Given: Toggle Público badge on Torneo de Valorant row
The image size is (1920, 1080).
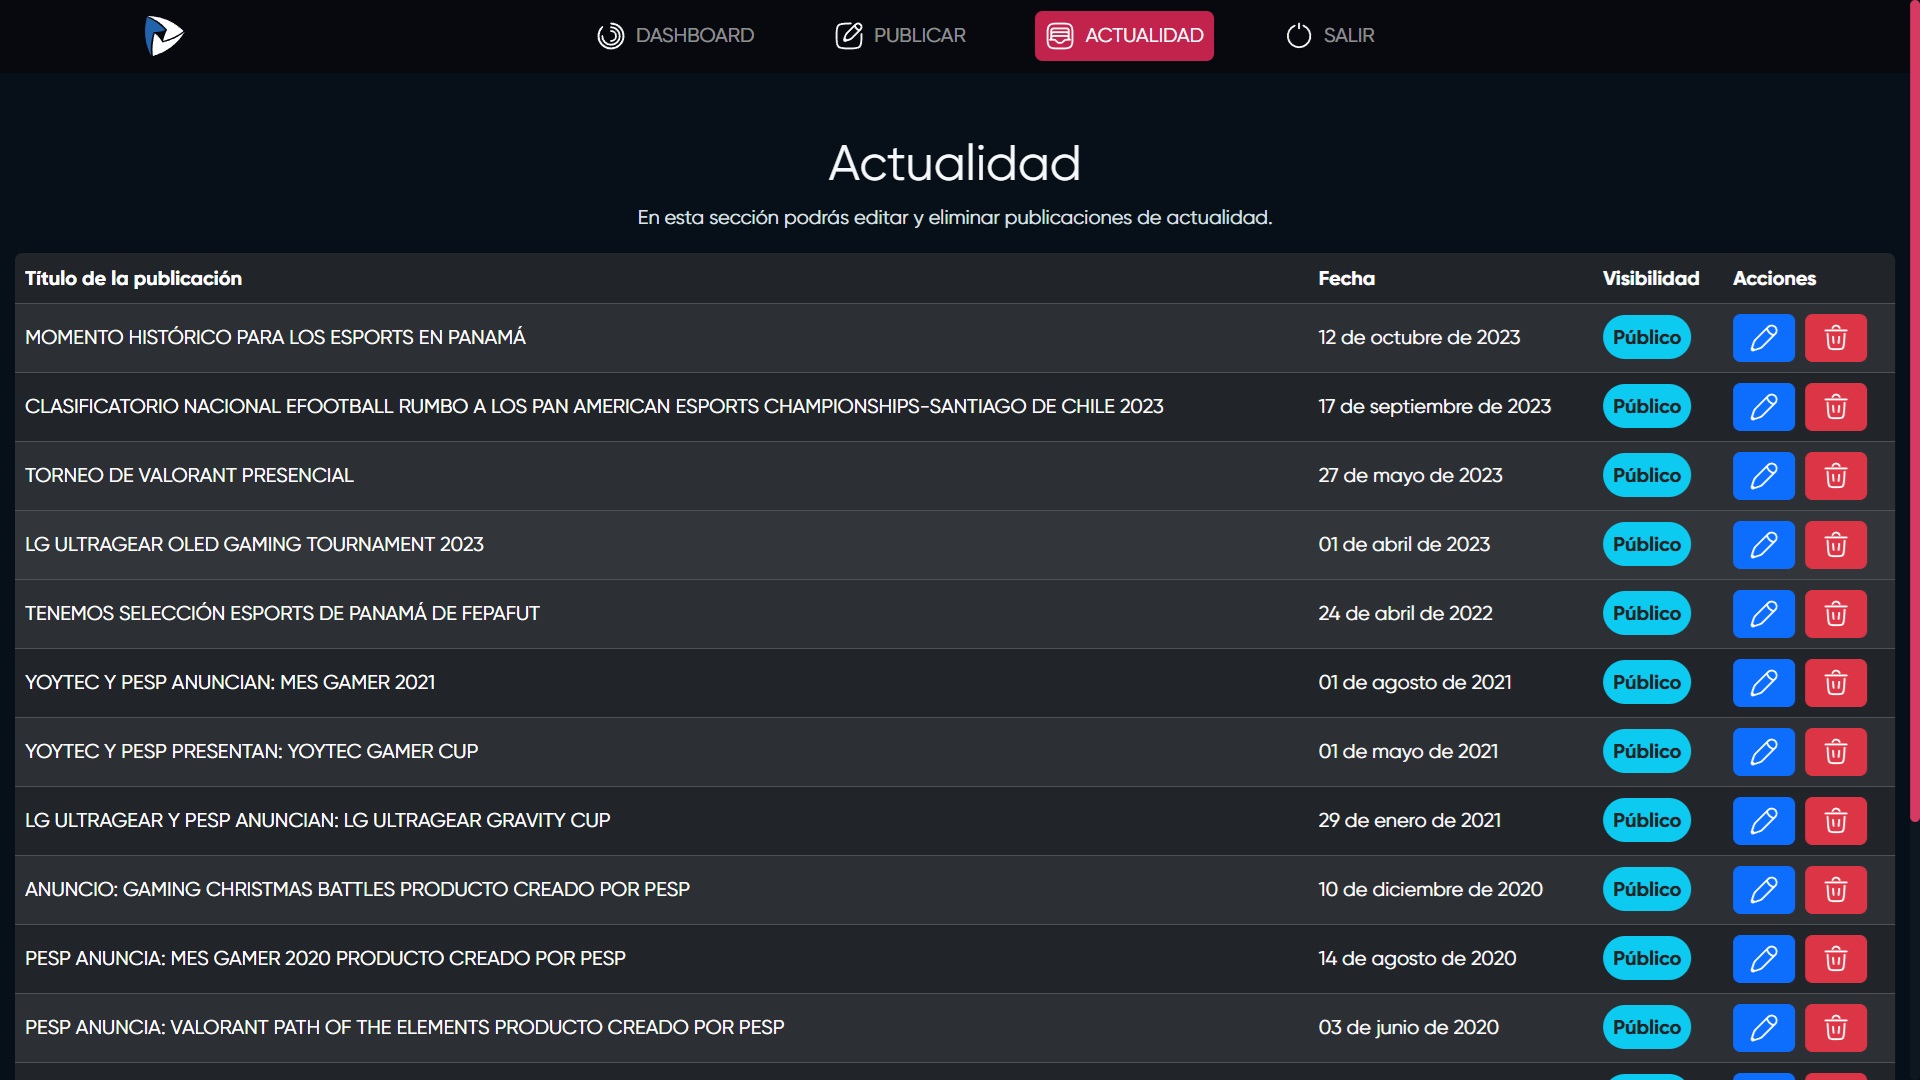Looking at the screenshot, I should point(1647,476).
